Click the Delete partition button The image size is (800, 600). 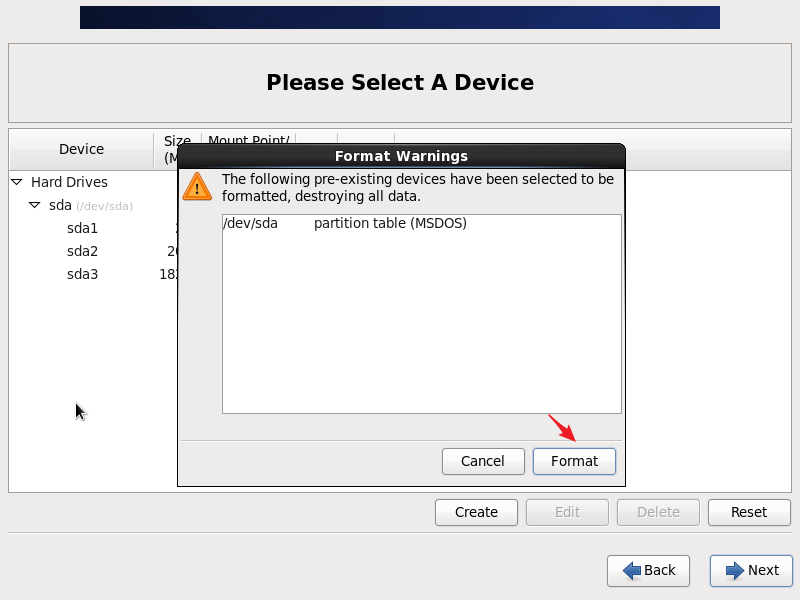[x=658, y=512]
